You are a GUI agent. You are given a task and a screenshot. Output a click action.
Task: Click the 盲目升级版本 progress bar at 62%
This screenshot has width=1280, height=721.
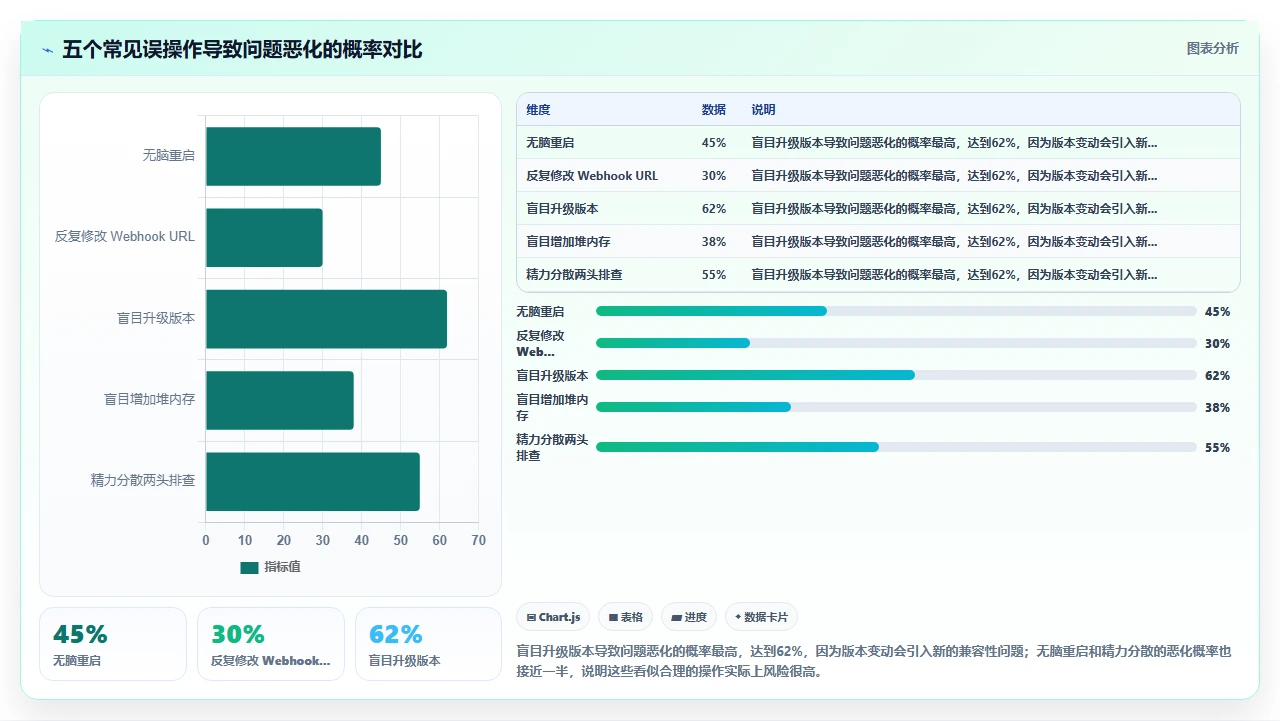pyautogui.click(x=896, y=375)
